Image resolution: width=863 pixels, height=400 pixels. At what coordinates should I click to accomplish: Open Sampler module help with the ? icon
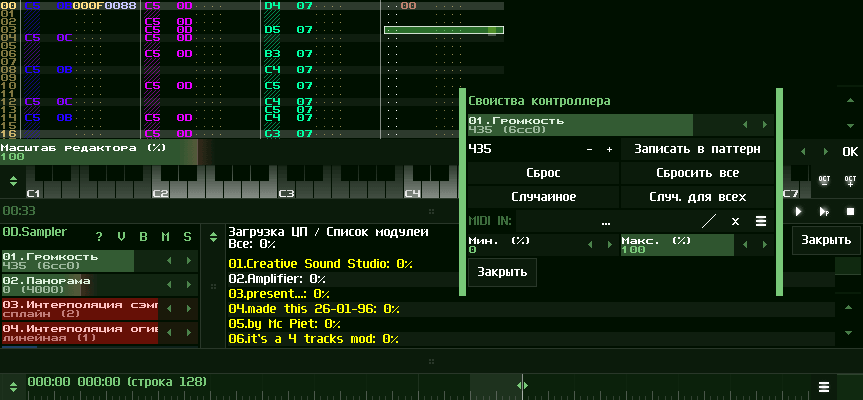(x=99, y=237)
